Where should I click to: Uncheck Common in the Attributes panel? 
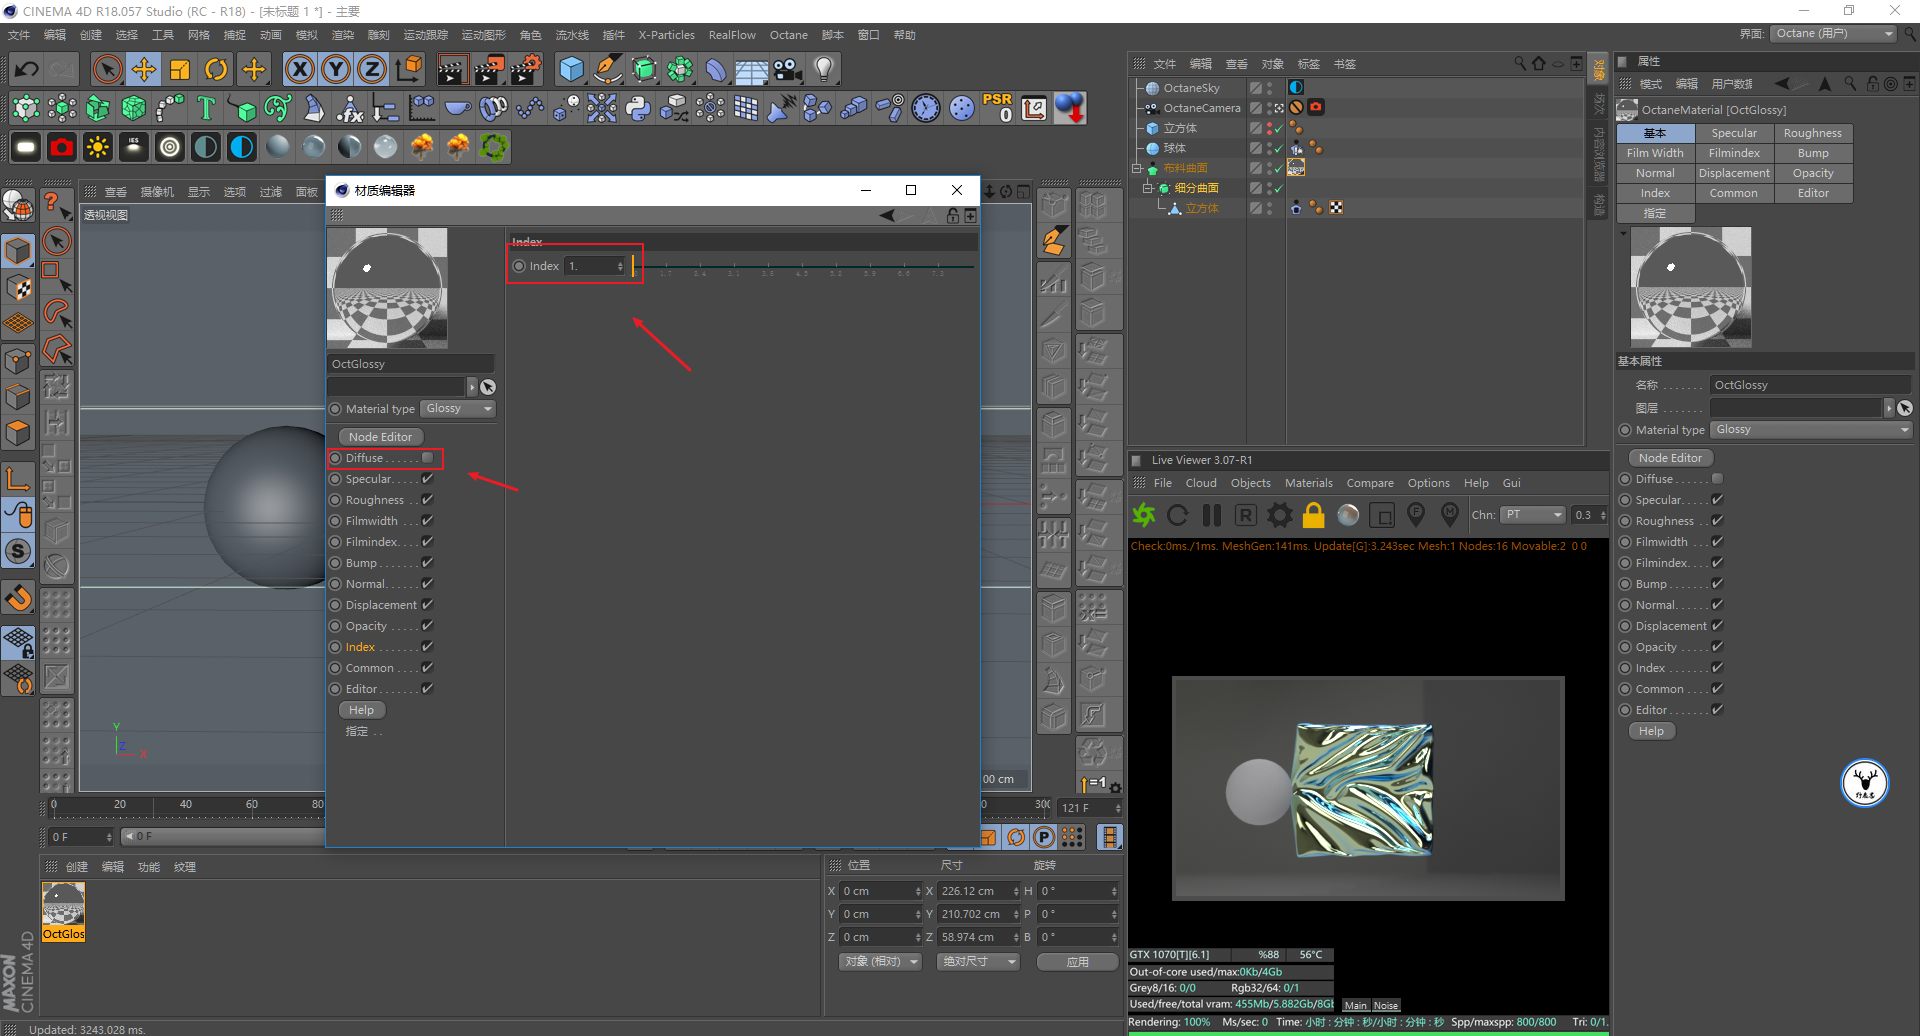click(x=1718, y=689)
